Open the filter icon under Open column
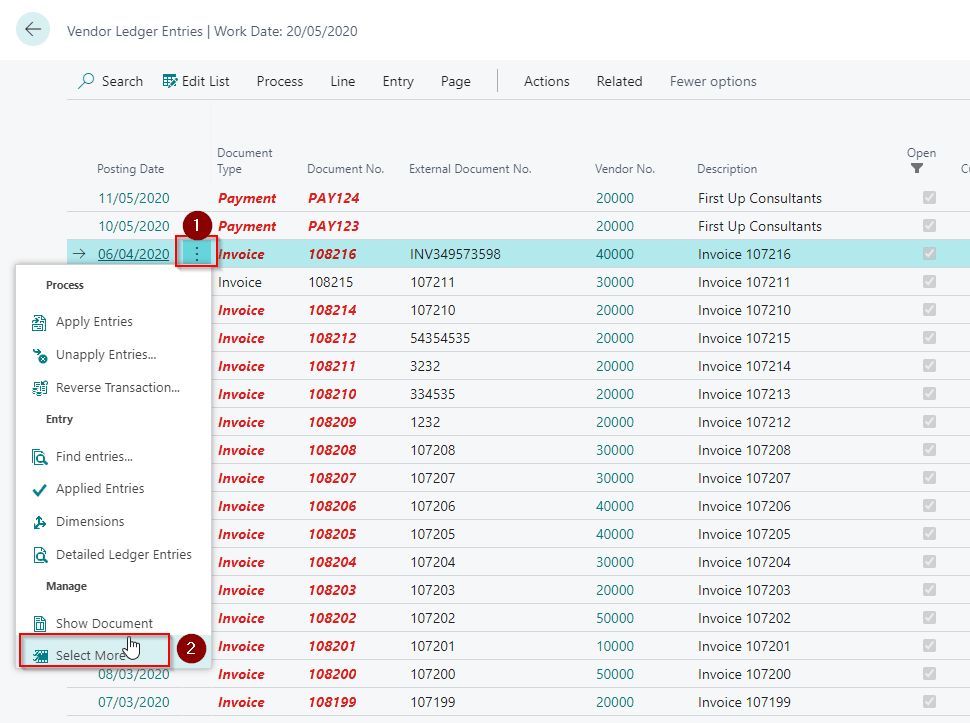Screen dimensions: 970x723 917,169
